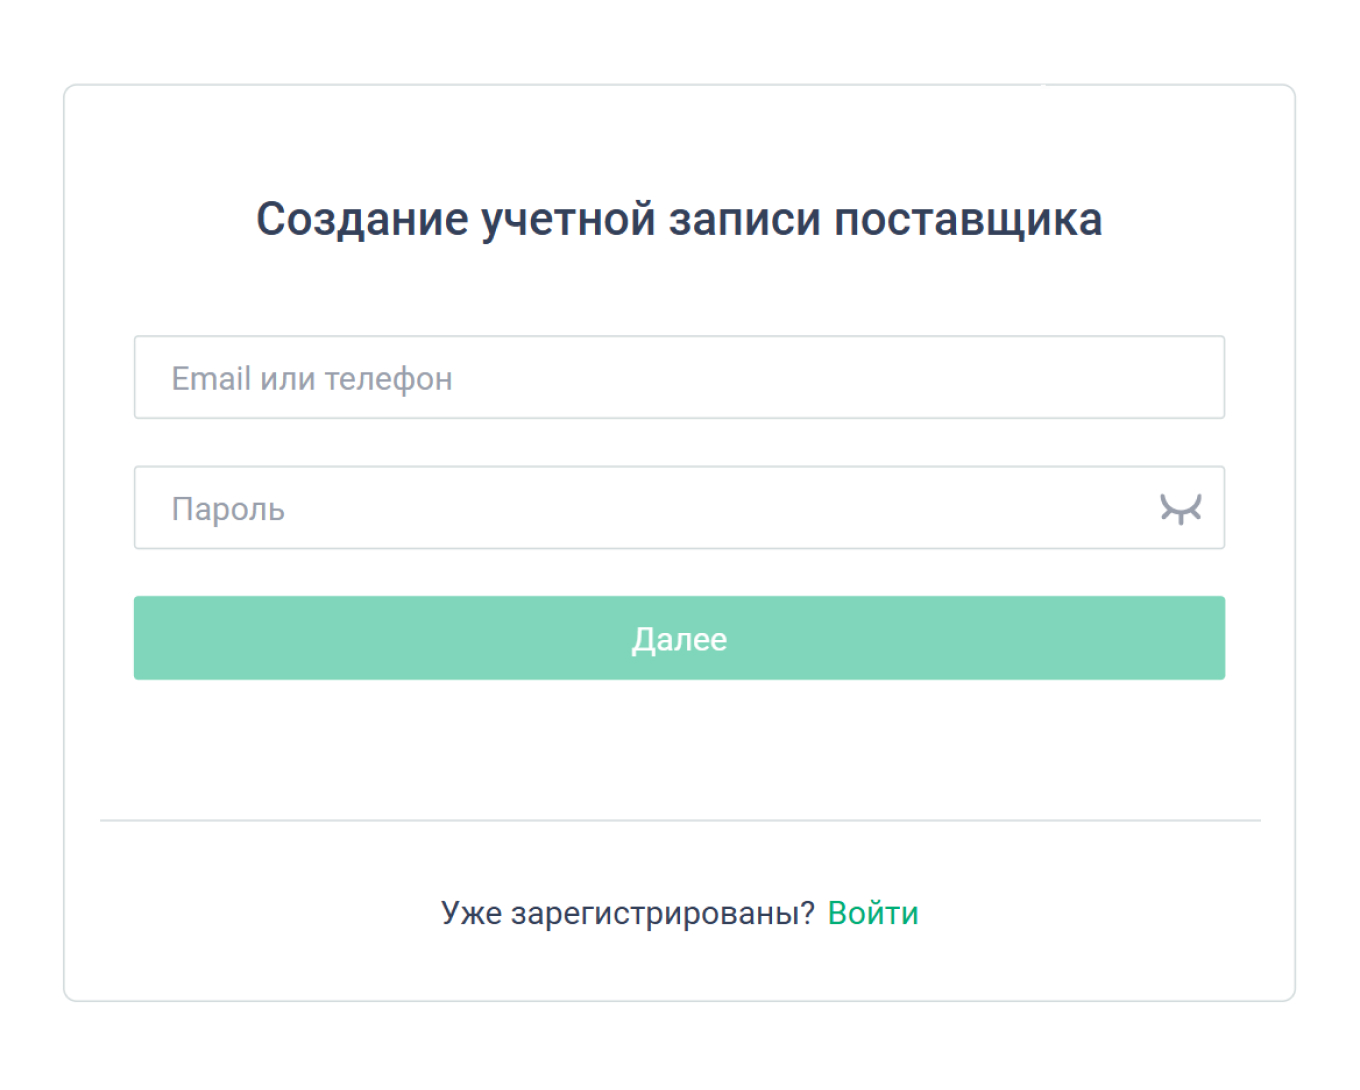The height and width of the screenshot is (1090, 1360).
Task: Click the Уже зарегистрированы? text
Action: (628, 912)
